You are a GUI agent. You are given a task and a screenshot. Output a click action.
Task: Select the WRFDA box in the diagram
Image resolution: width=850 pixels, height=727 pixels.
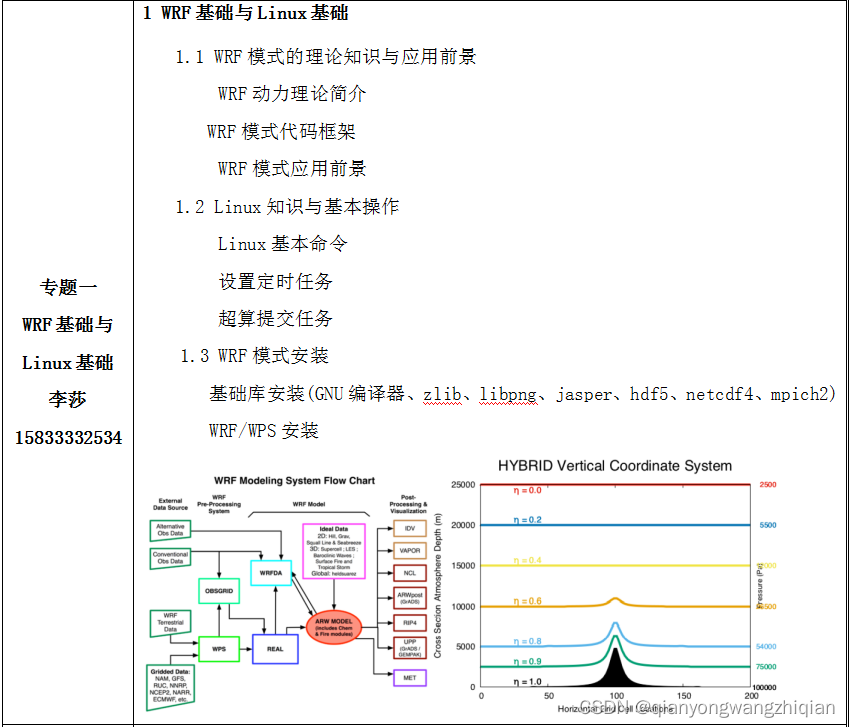point(271,573)
